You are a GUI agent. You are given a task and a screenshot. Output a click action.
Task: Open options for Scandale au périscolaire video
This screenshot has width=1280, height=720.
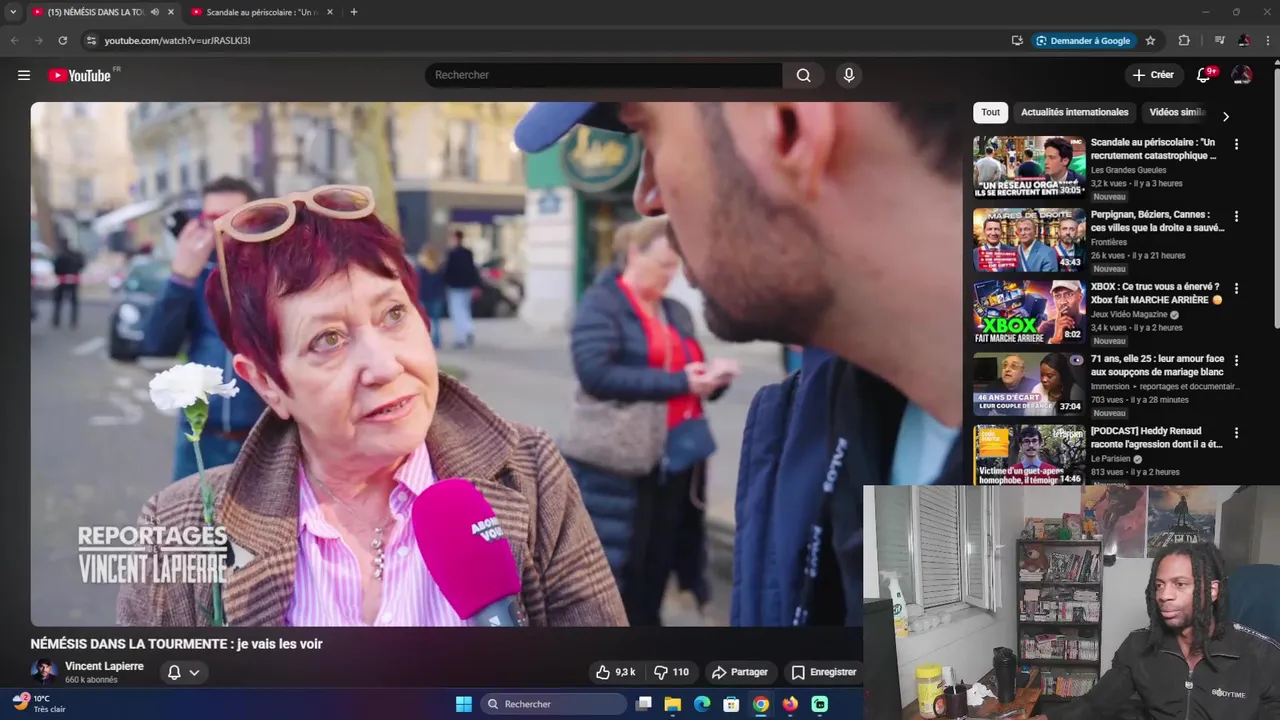(1236, 144)
